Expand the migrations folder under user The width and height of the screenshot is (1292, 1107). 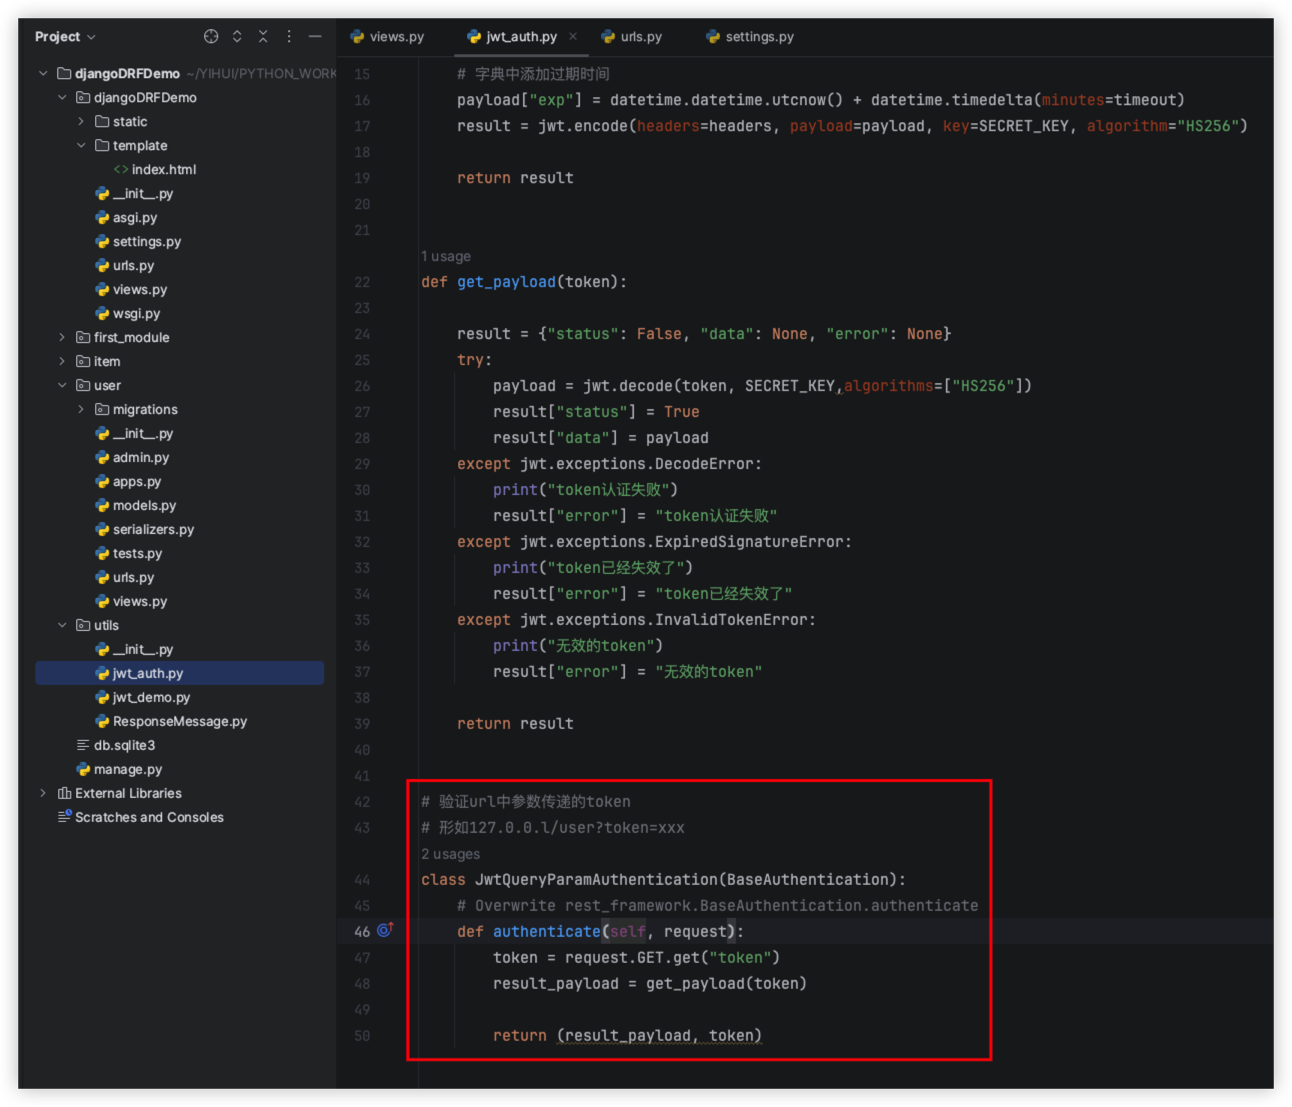click(x=81, y=410)
